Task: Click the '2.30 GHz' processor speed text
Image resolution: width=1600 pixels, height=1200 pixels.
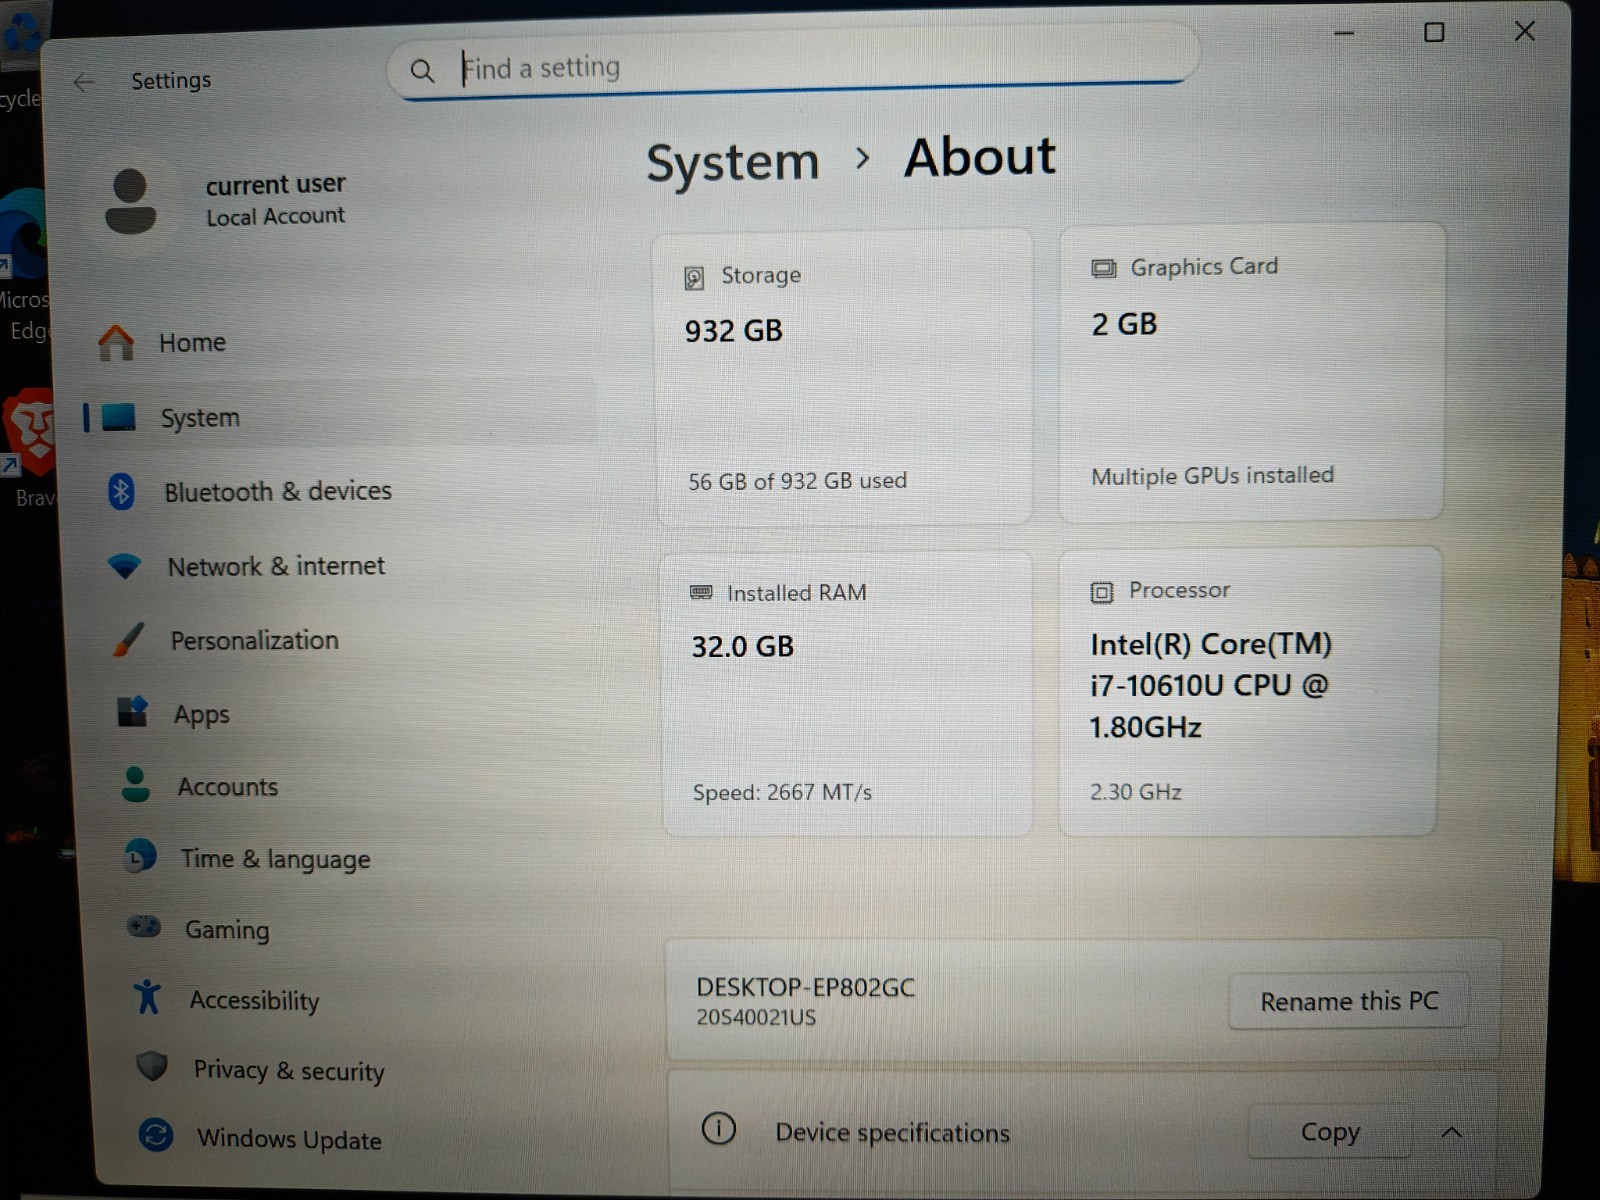Action: 1135,792
